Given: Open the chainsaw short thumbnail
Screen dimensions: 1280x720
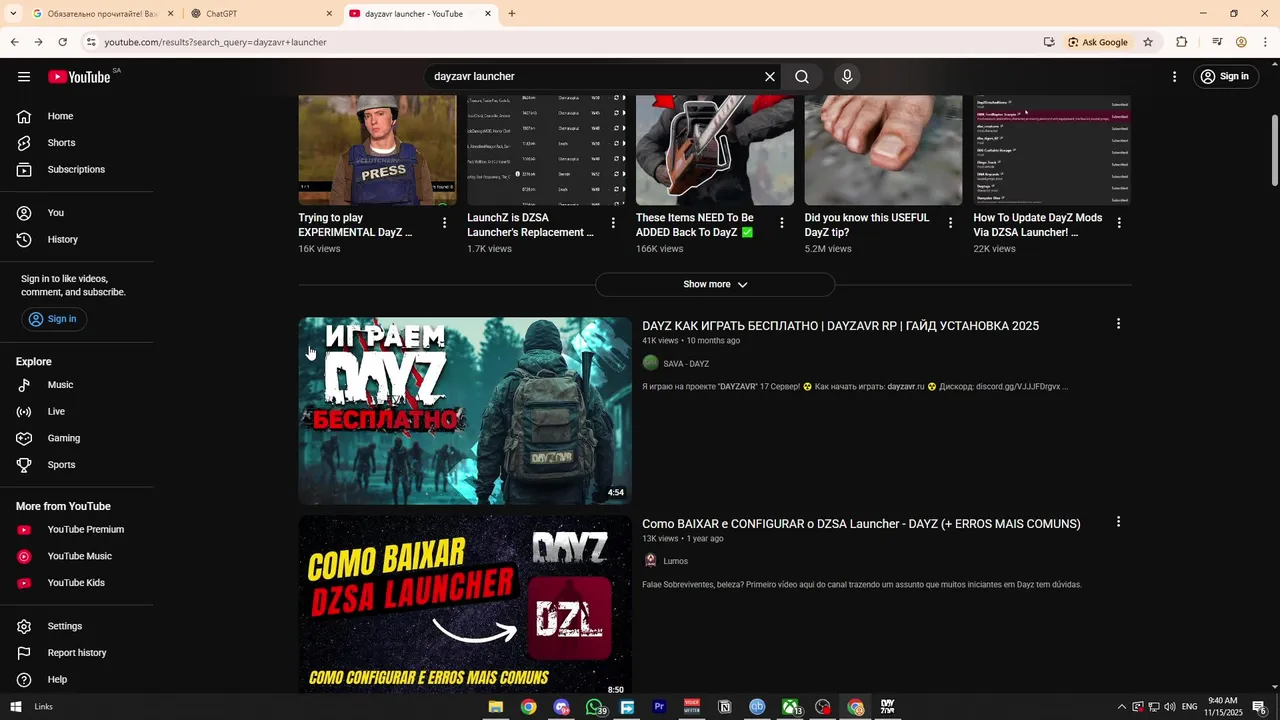Looking at the screenshot, I should pos(715,150).
